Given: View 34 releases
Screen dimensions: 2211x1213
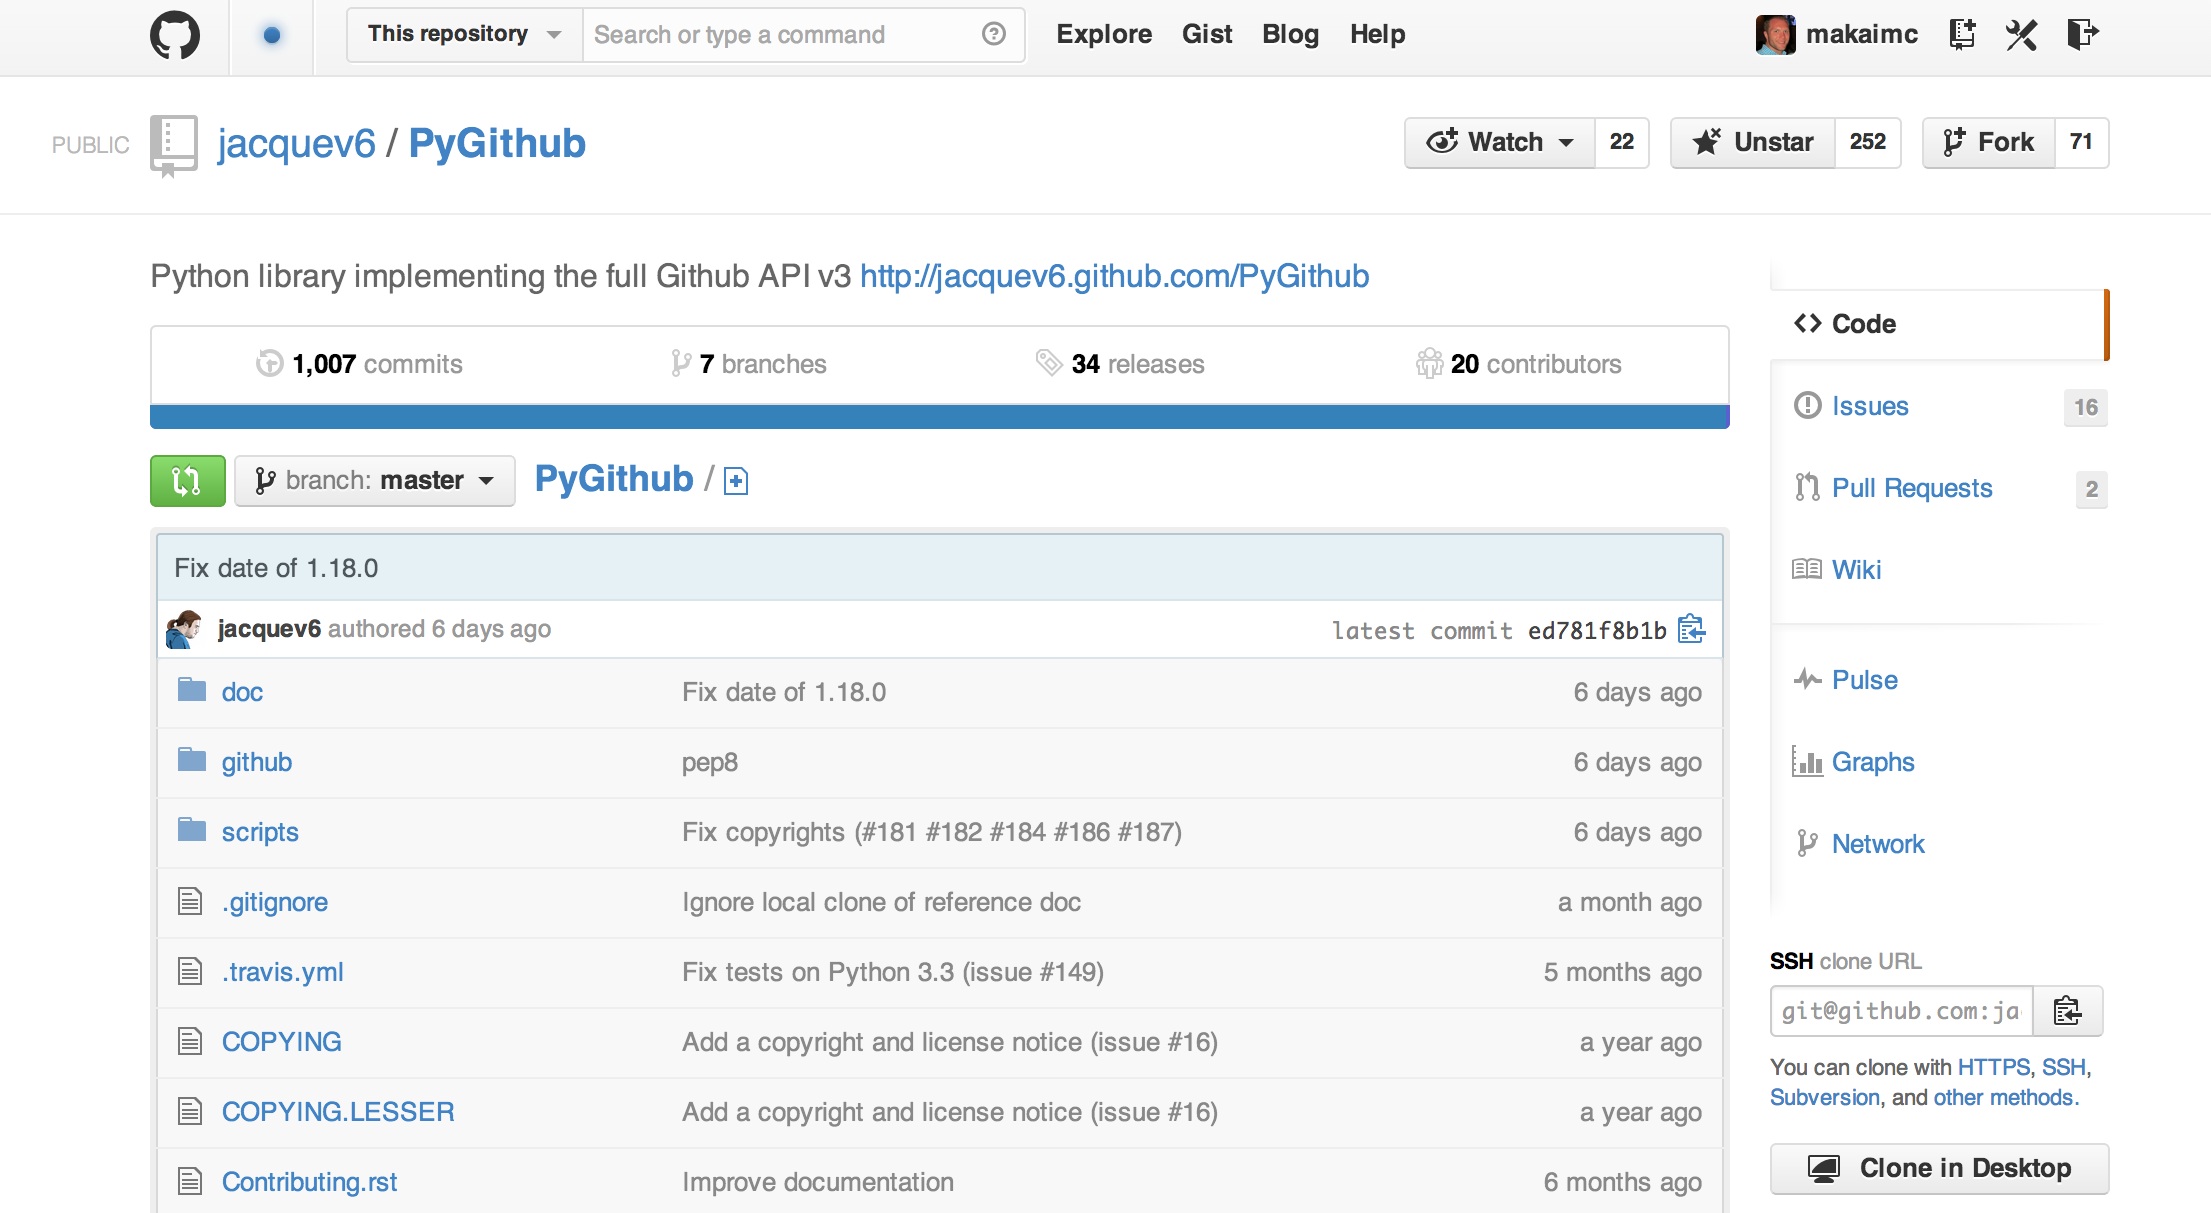Looking at the screenshot, I should coord(1120,364).
